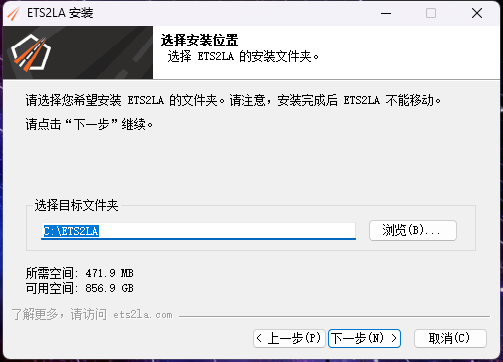
Task: Click 下一步(N) to continue installation
Action: point(364,338)
